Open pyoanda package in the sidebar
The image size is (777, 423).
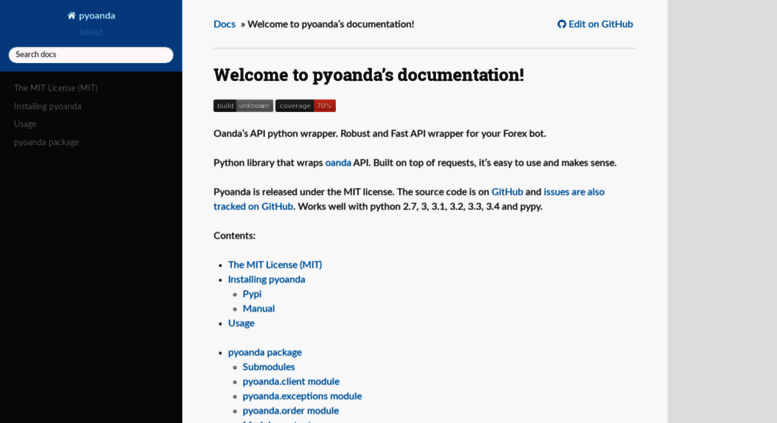pyautogui.click(x=47, y=142)
